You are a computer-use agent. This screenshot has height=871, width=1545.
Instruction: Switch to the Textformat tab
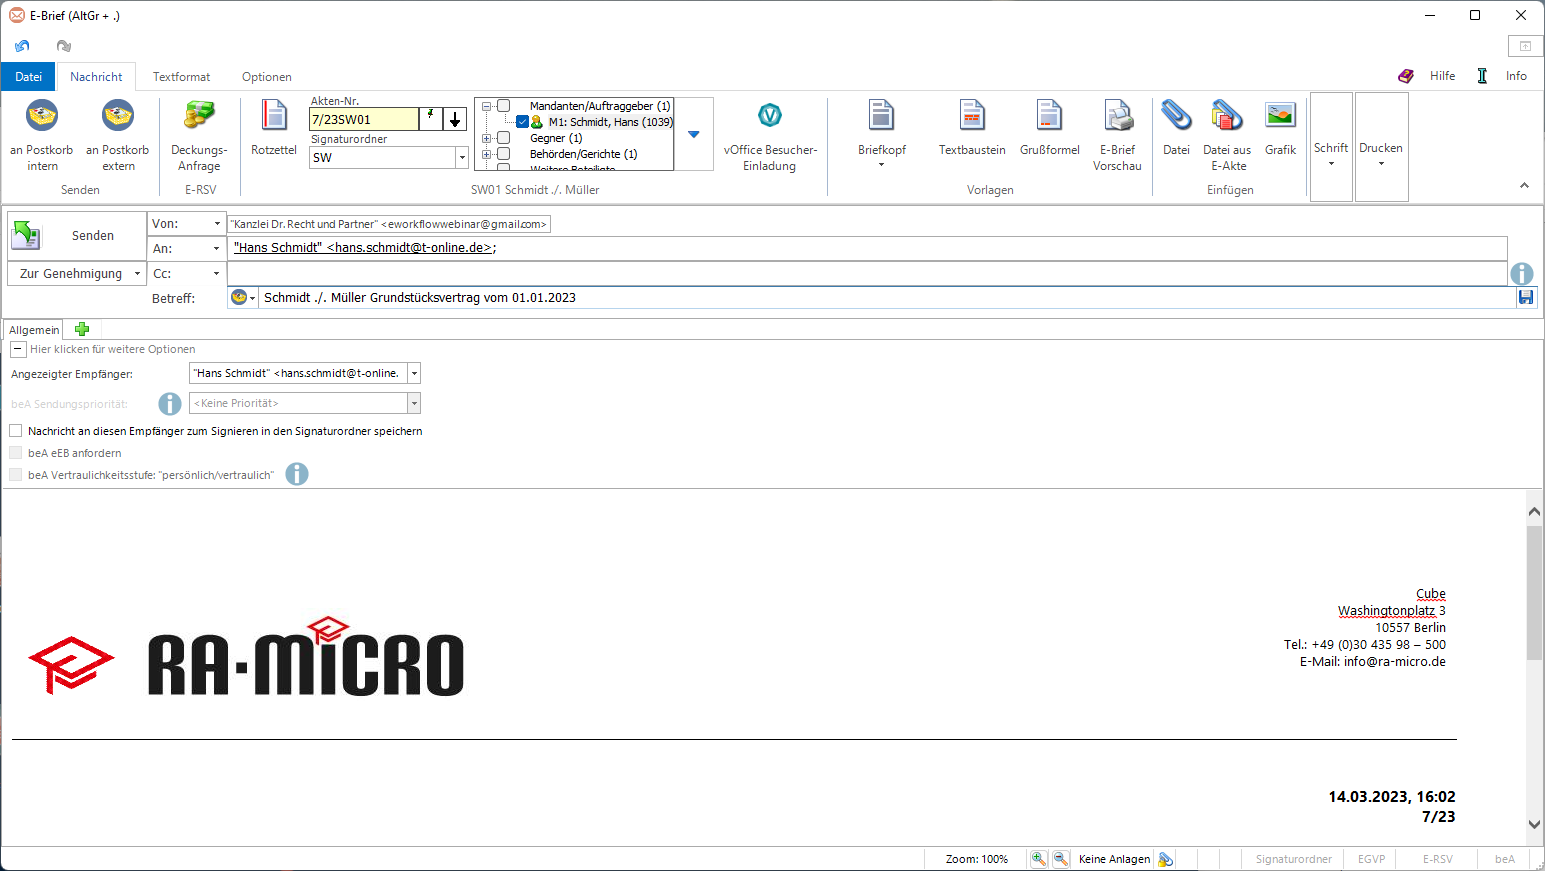click(x=181, y=76)
